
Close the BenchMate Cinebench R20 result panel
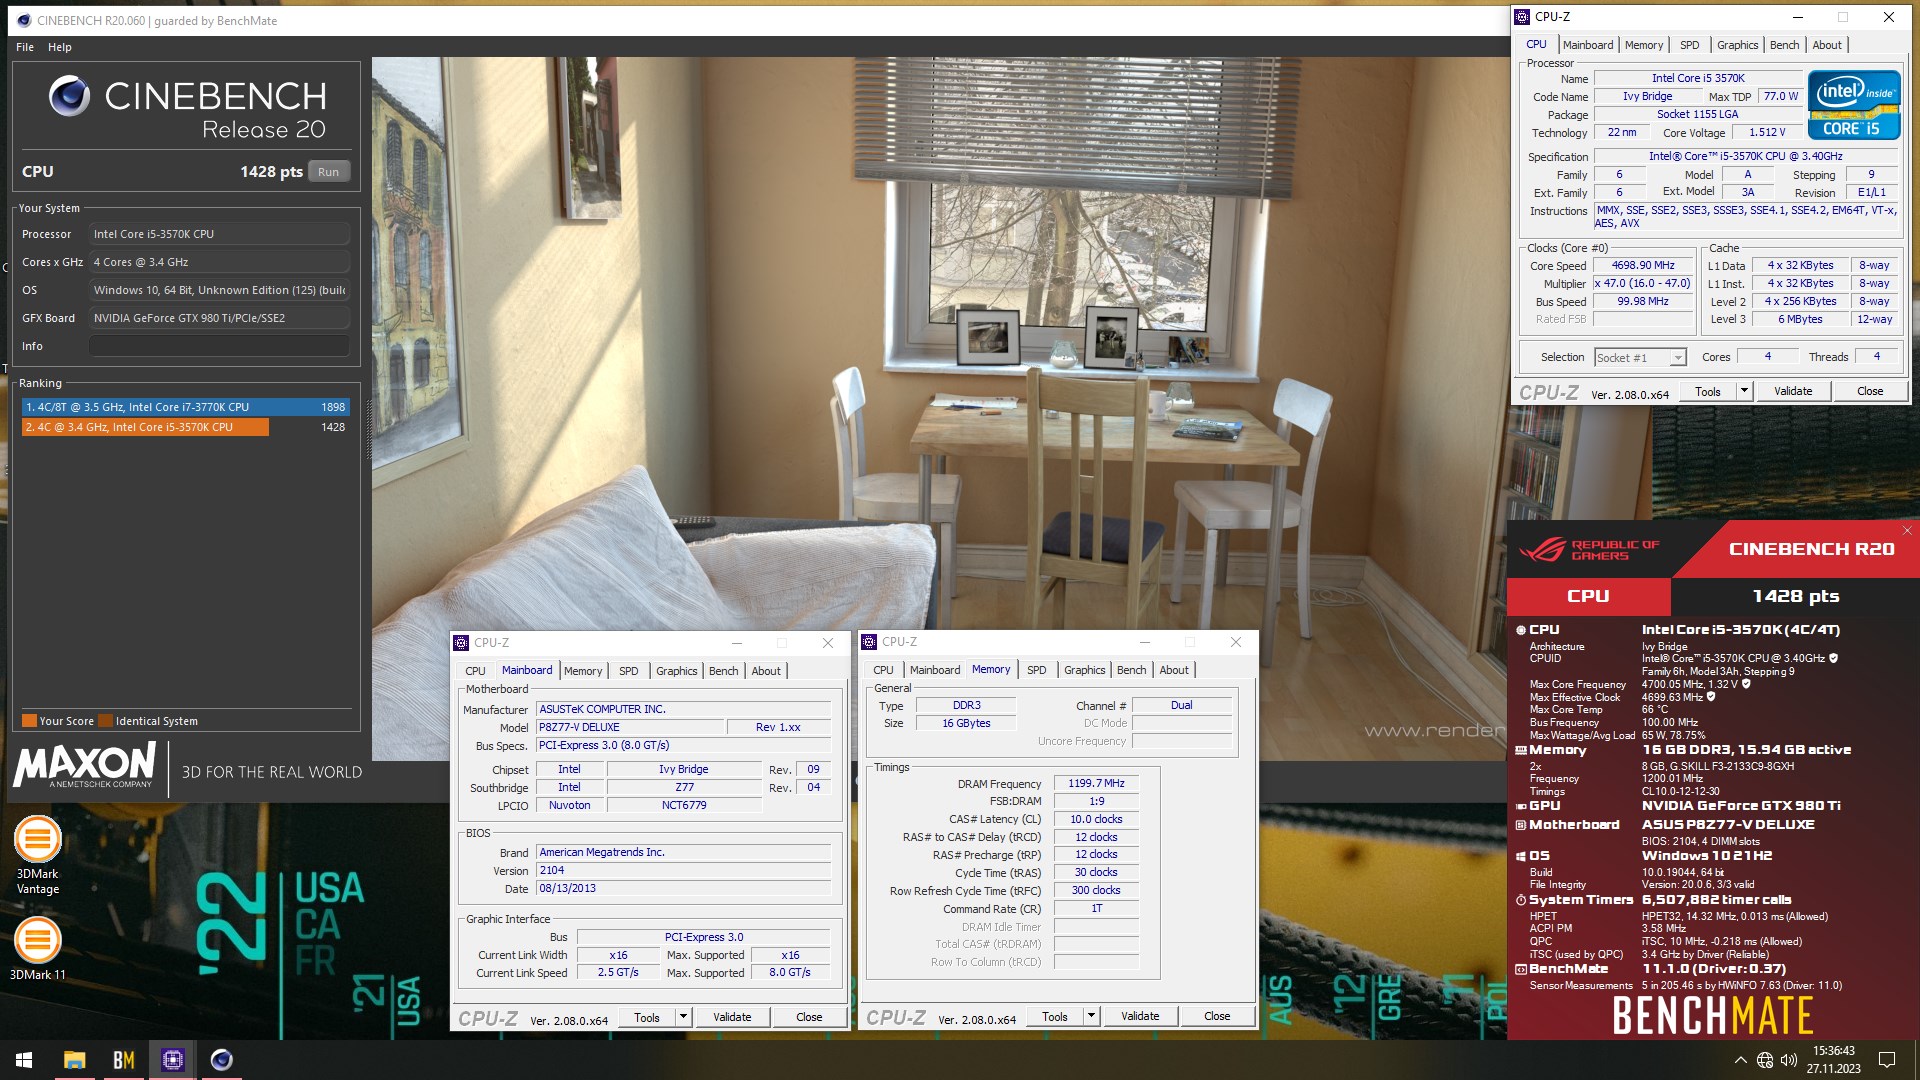(1907, 531)
